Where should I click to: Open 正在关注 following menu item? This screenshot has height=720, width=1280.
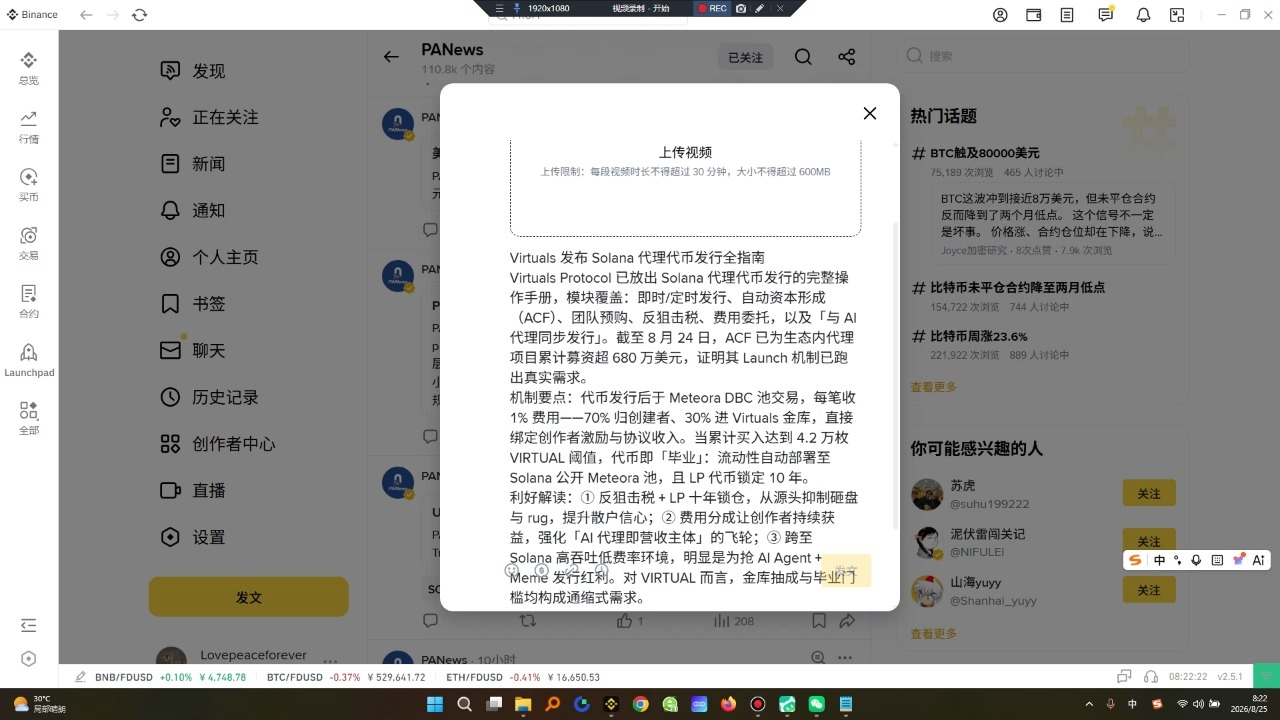coord(209,117)
